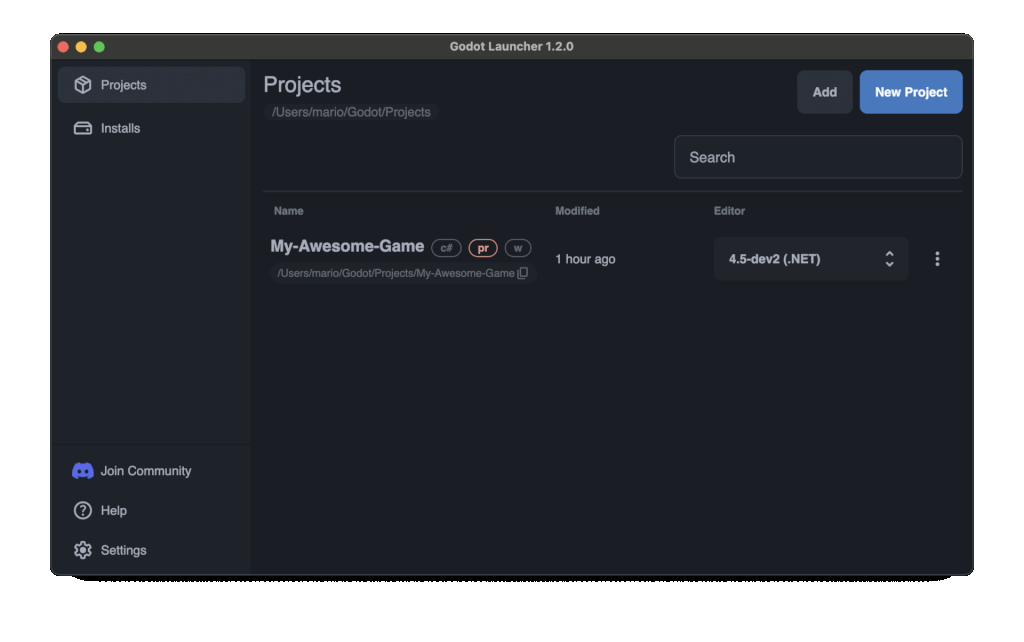Maximize the window with green button

99,47
